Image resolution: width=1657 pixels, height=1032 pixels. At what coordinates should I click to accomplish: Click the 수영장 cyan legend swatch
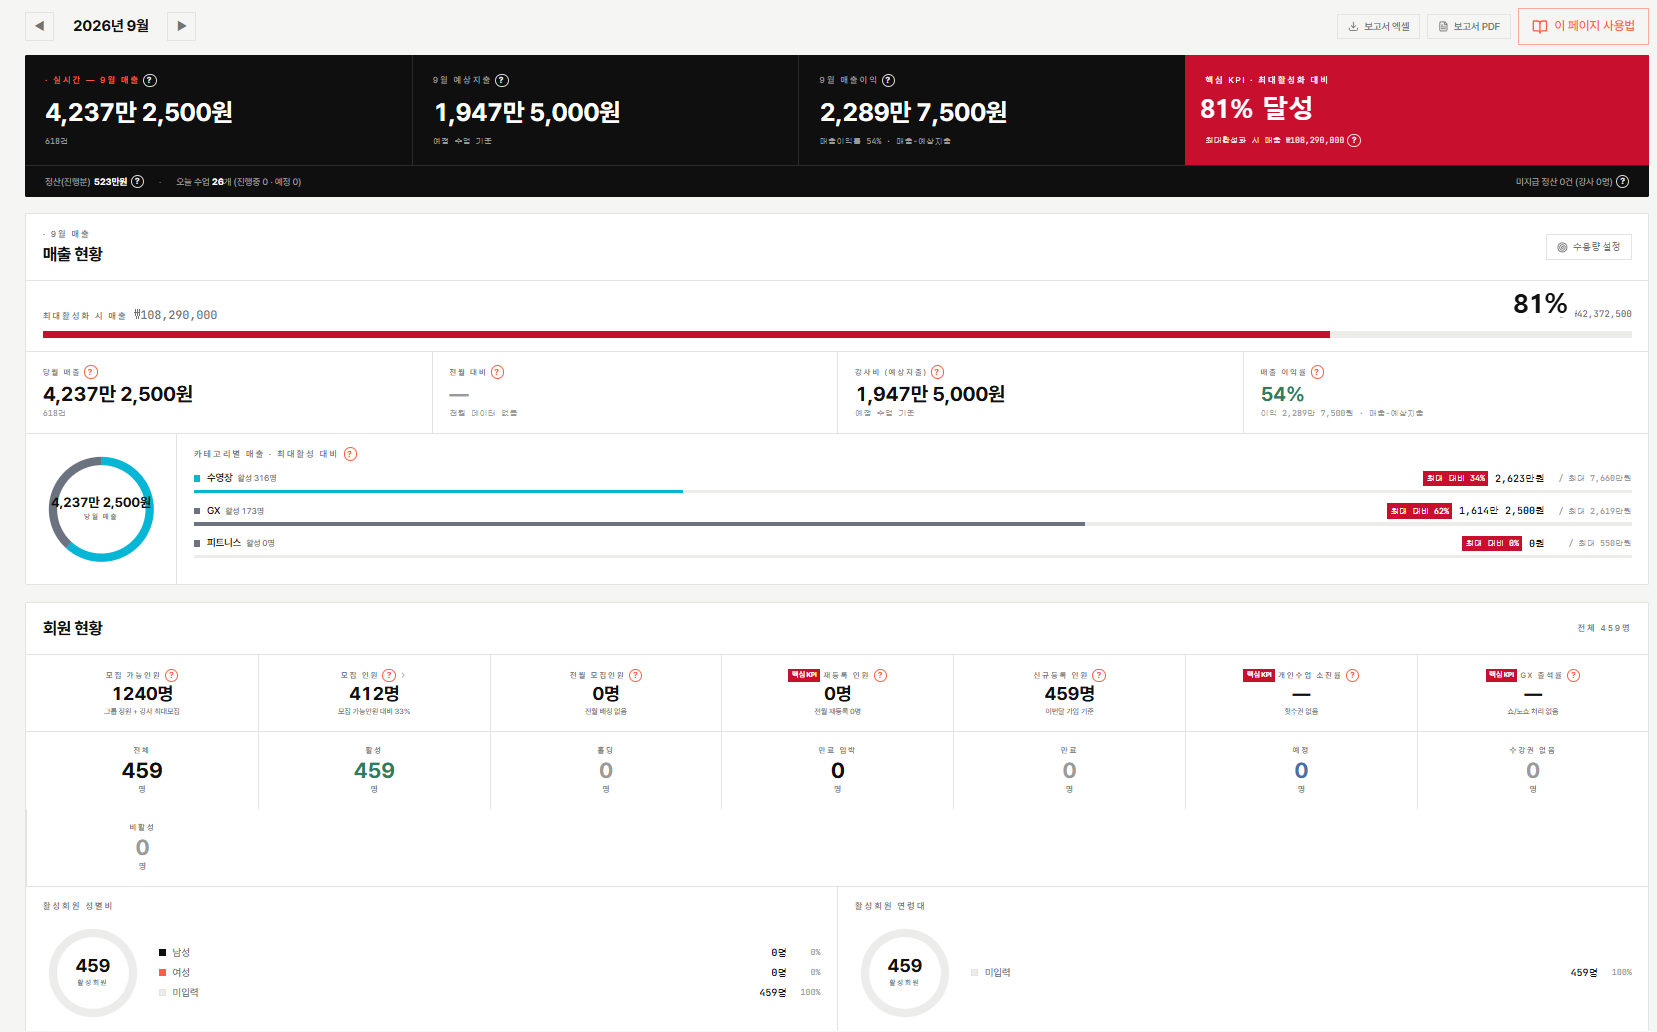click(x=197, y=478)
